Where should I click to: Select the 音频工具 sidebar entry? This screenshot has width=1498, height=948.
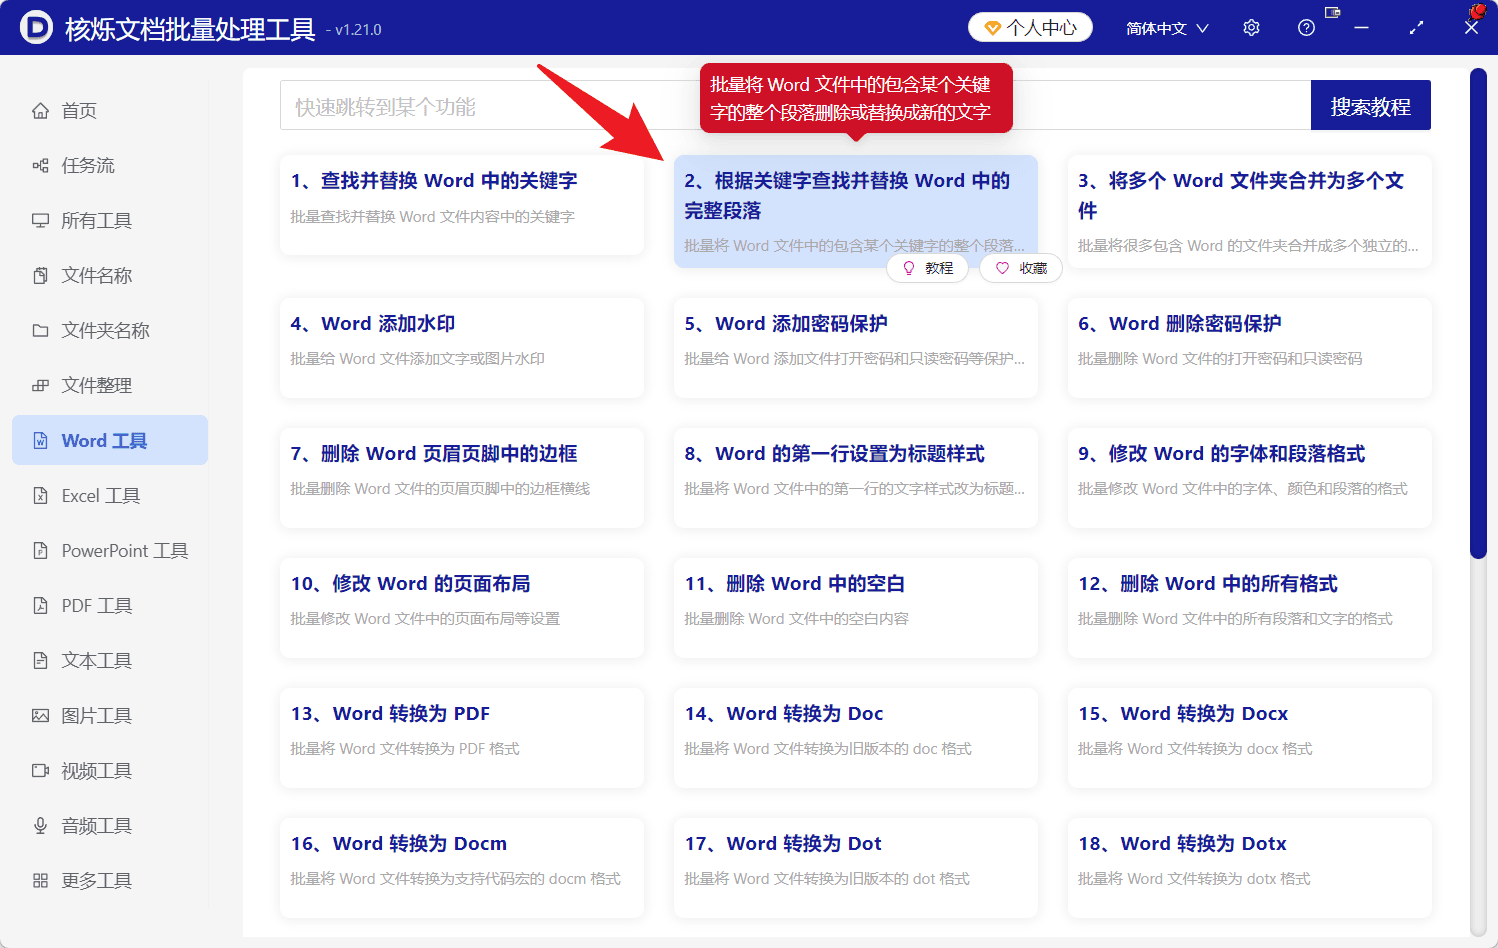coord(92,825)
